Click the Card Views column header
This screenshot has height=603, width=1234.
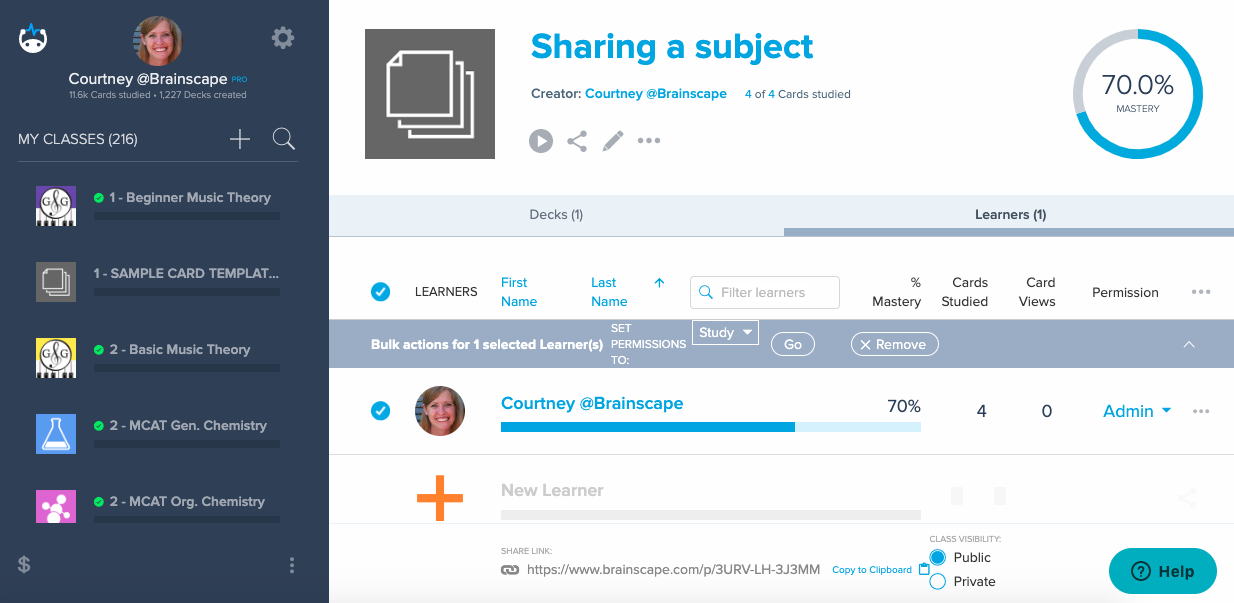pyautogui.click(x=1037, y=292)
